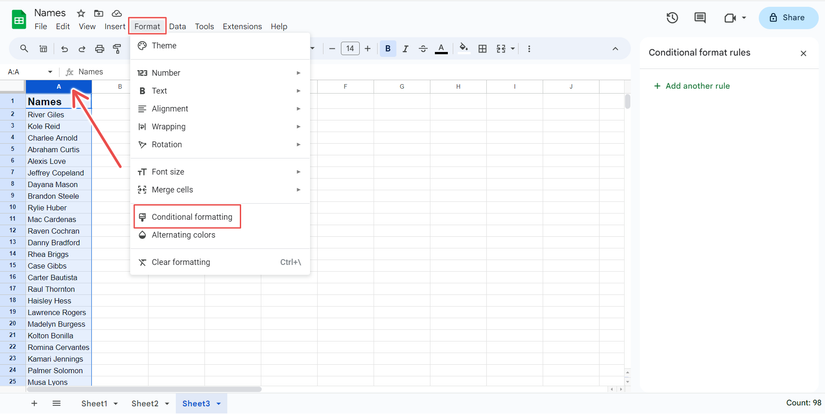
Task: Increase font size with plus button
Action: click(x=367, y=49)
